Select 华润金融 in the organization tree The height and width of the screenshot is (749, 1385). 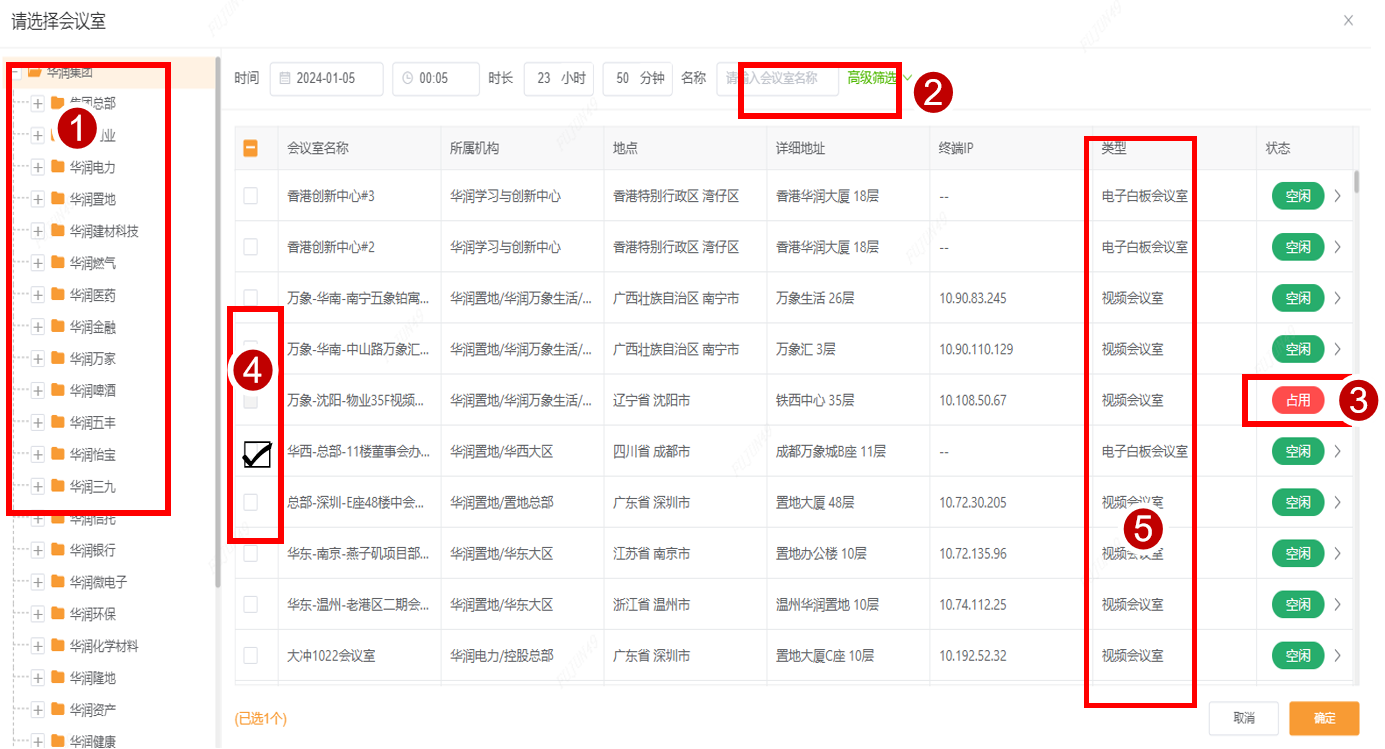(92, 327)
